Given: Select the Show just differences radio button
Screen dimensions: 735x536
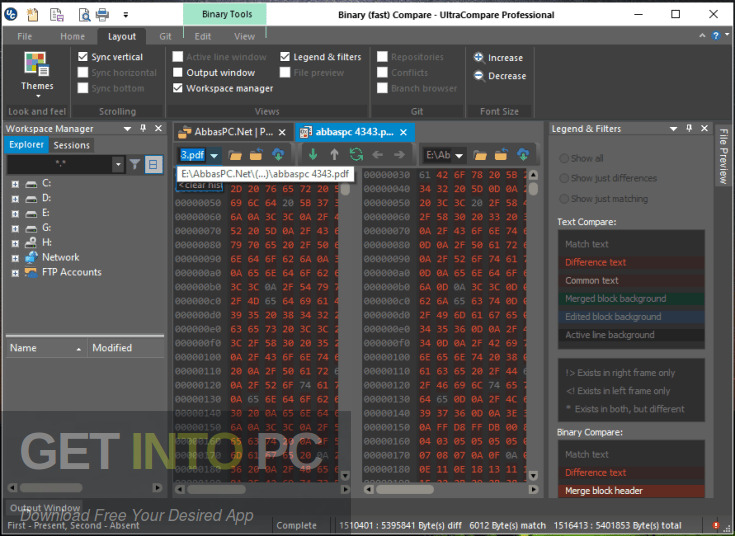Looking at the screenshot, I should coord(564,178).
